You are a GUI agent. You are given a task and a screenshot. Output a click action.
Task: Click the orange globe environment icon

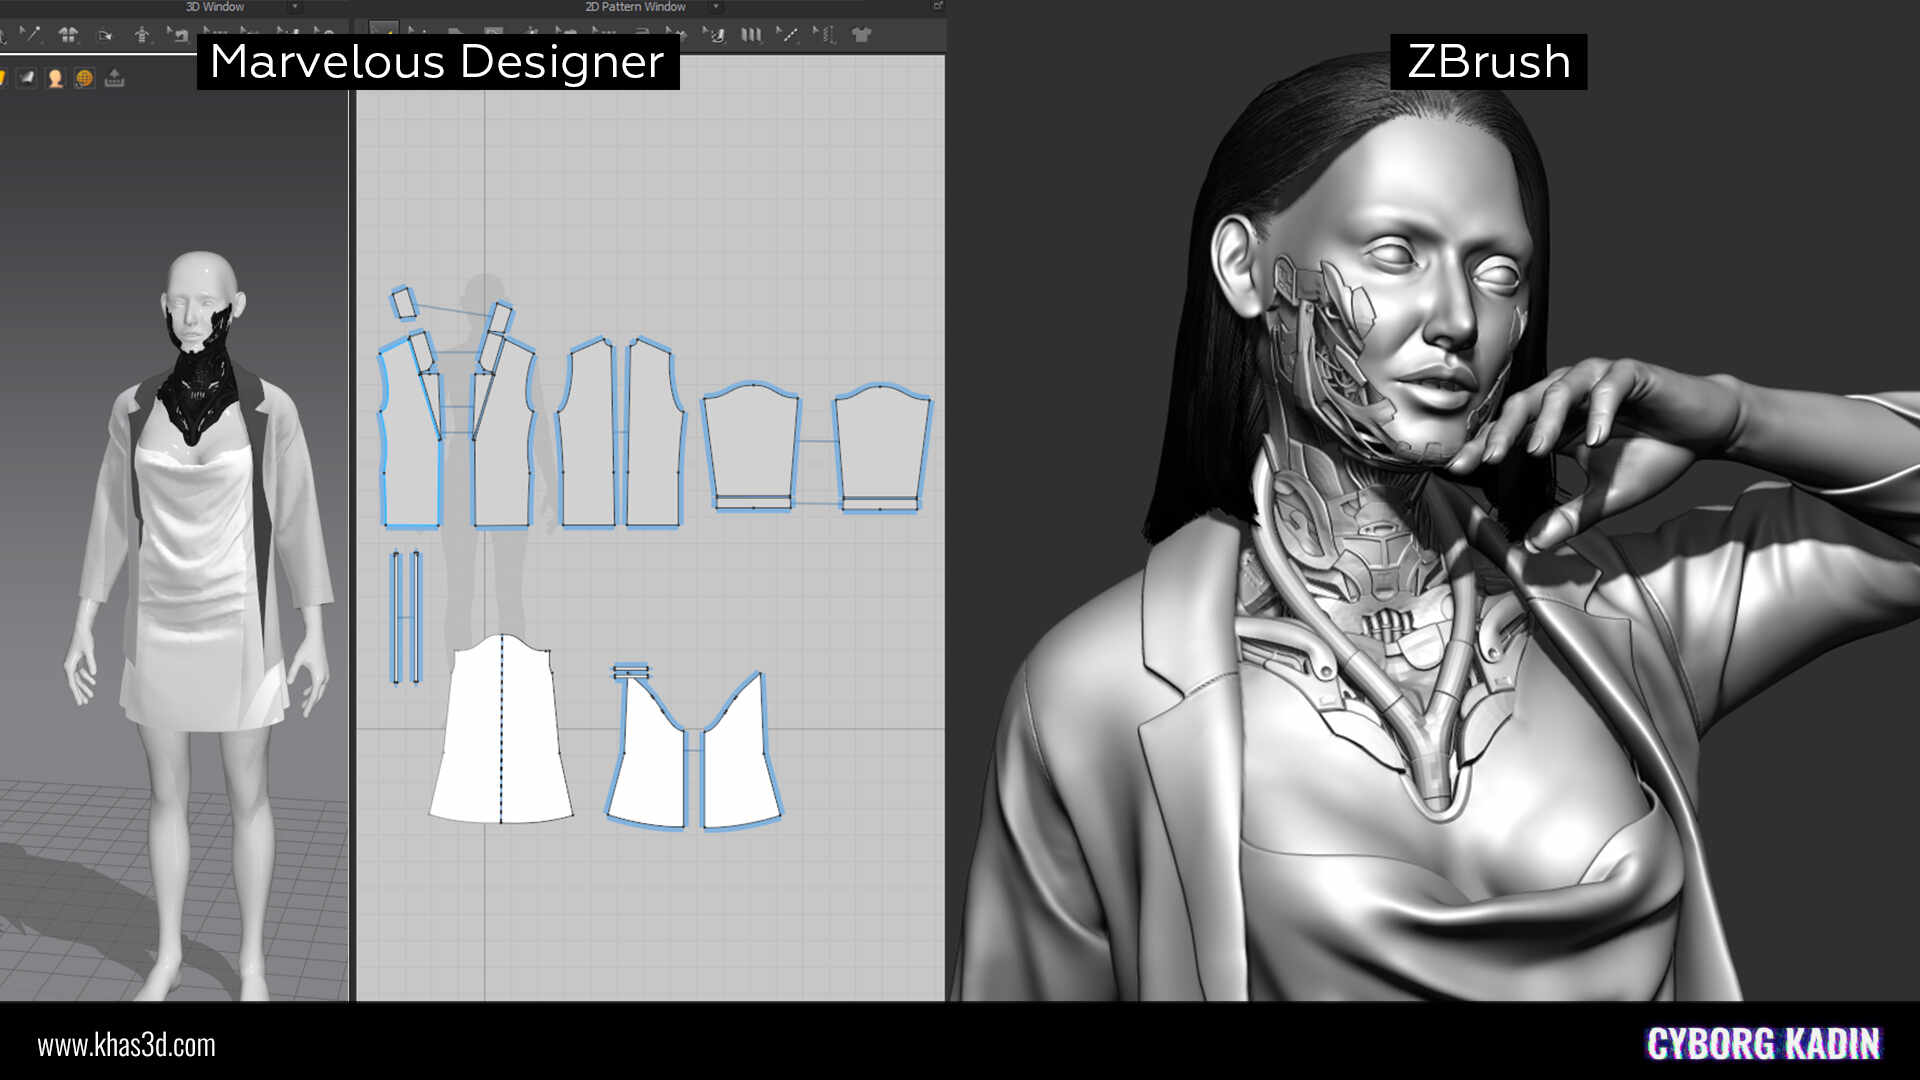84,78
